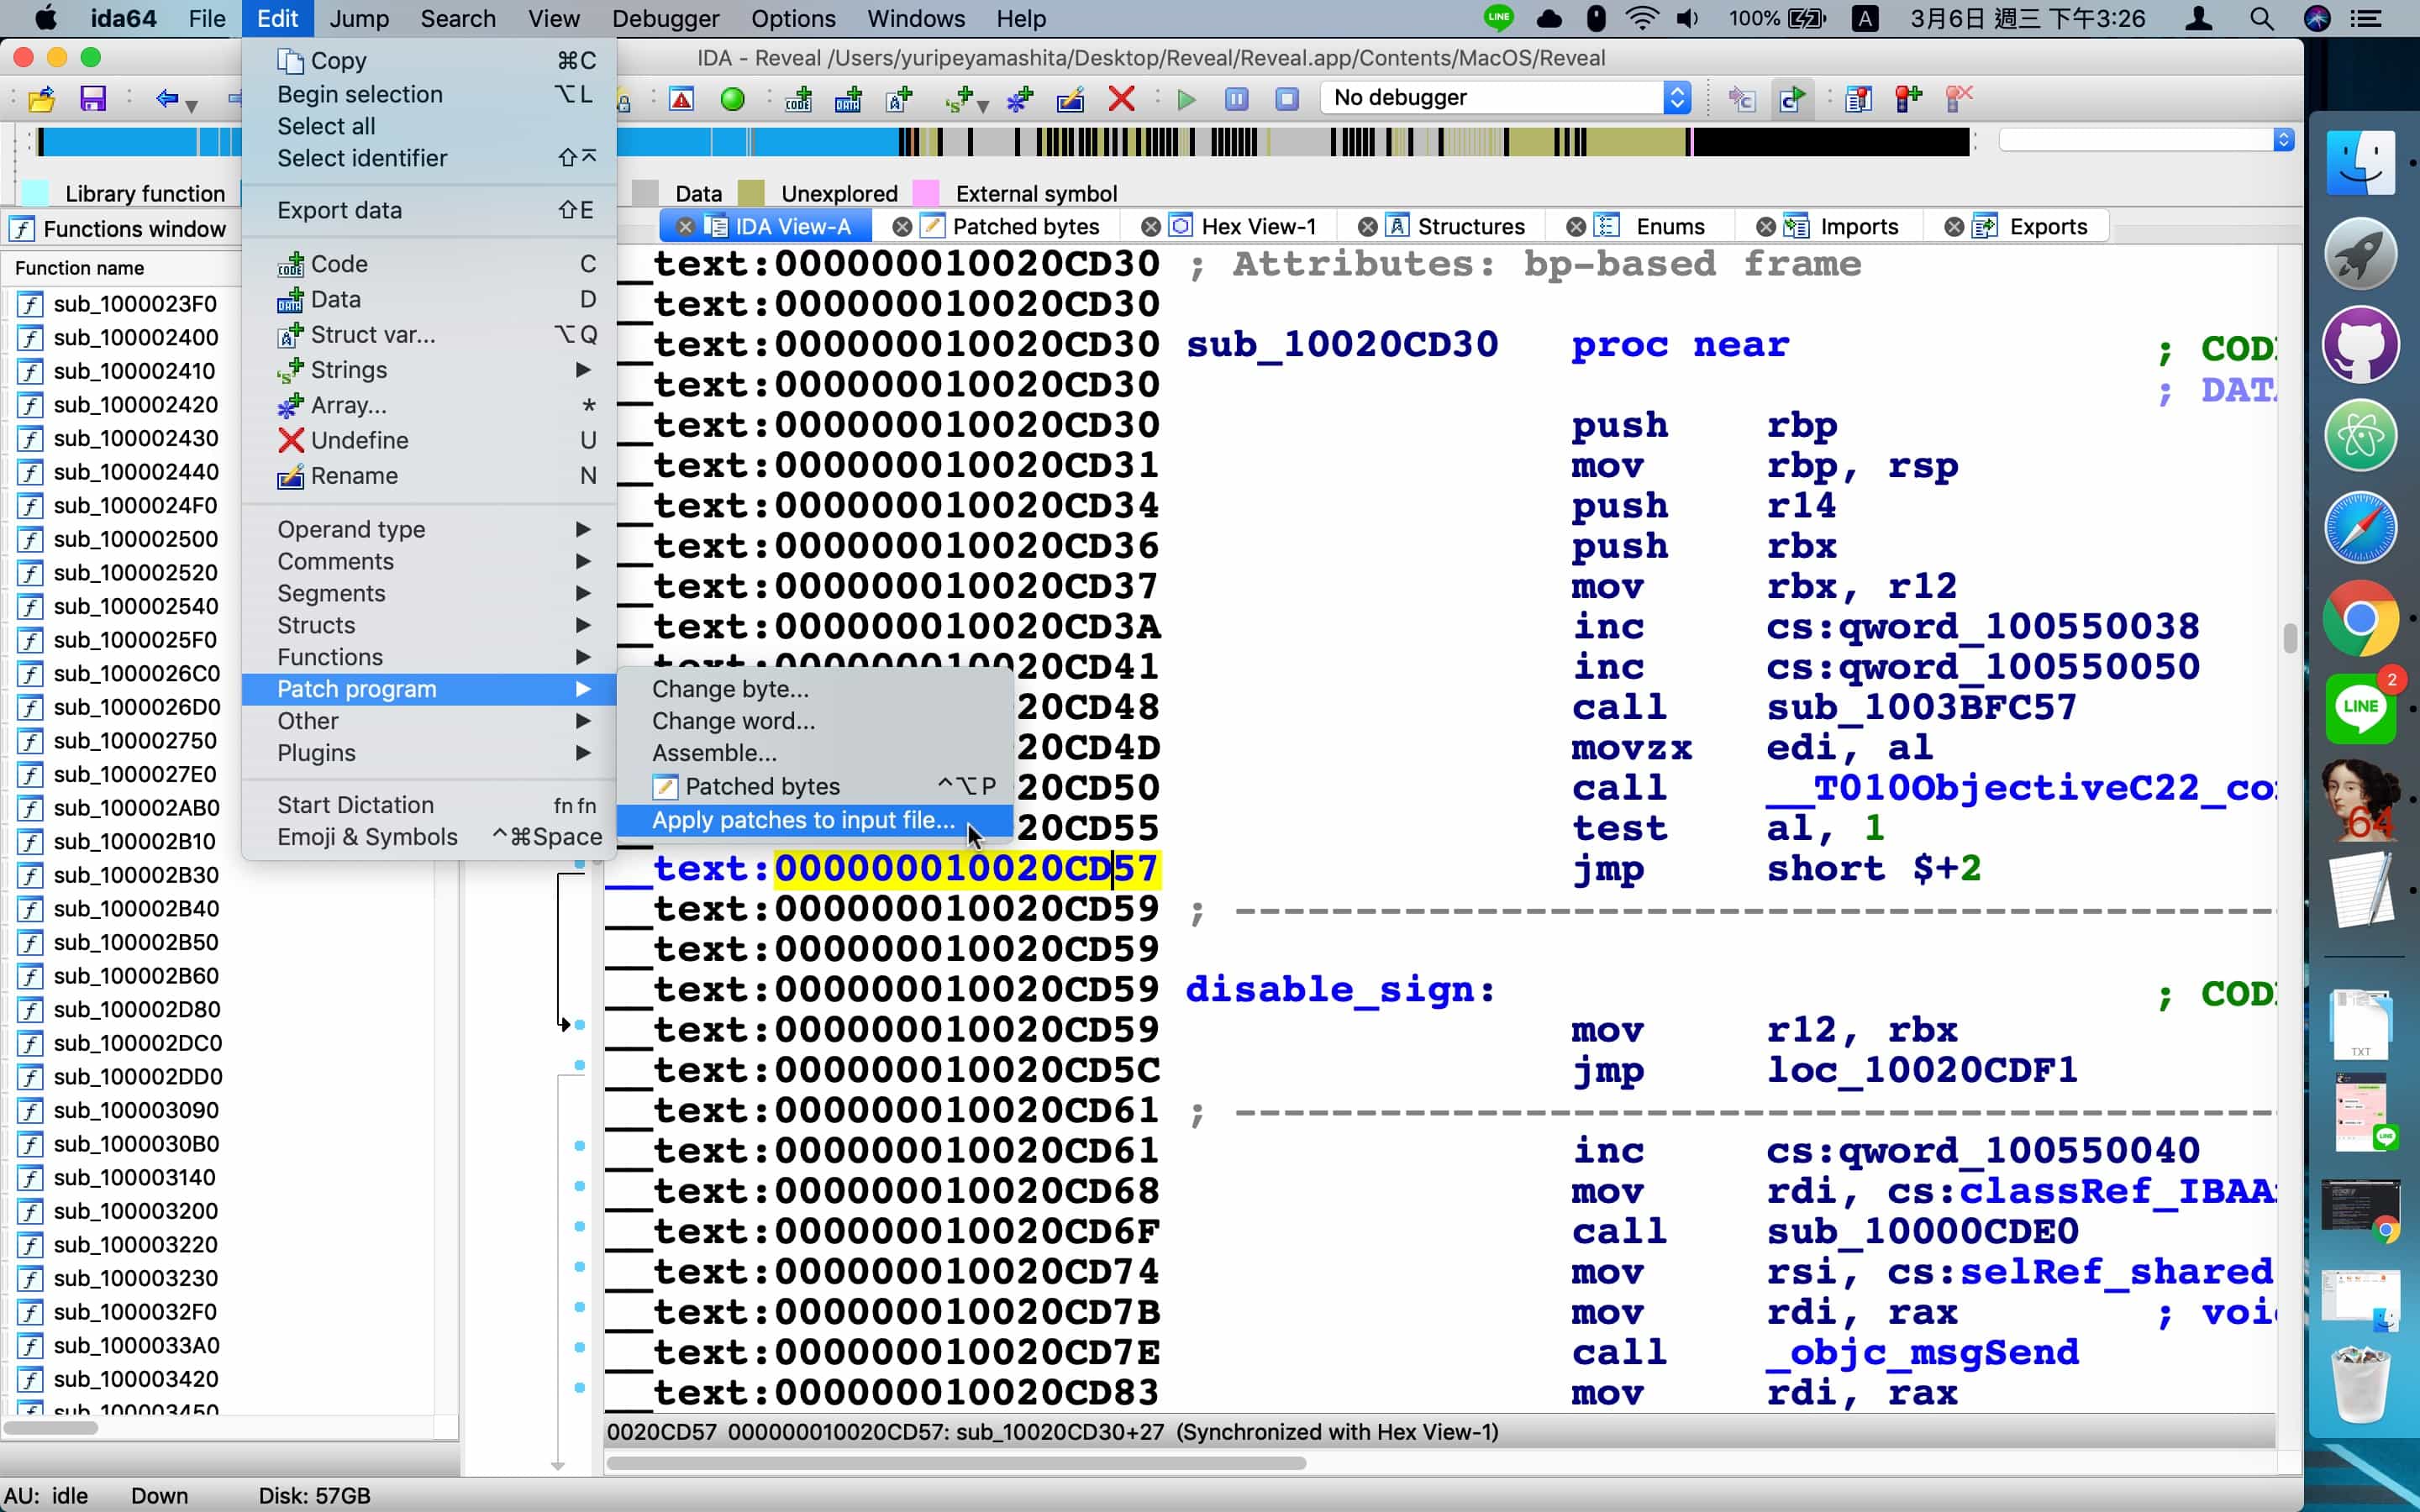Choose Change byte in Patch submenu
This screenshot has width=2420, height=1512.
(x=730, y=689)
